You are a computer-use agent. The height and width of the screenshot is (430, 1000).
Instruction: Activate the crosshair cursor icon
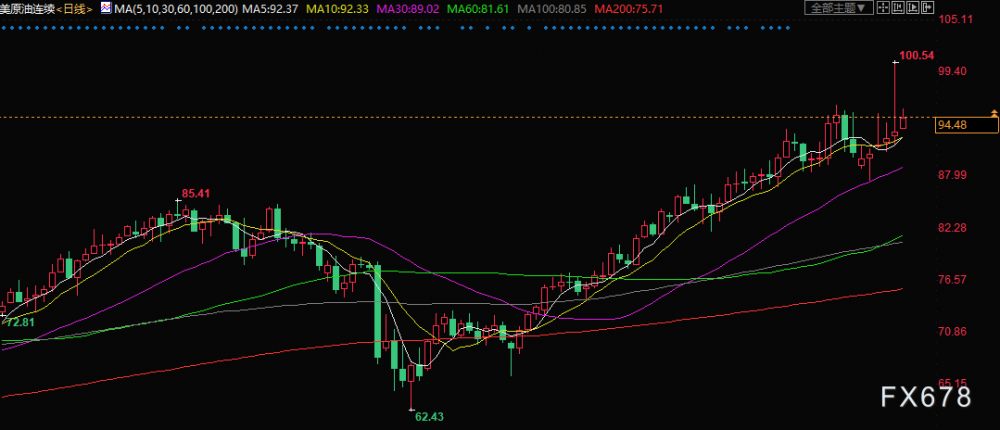point(883,8)
